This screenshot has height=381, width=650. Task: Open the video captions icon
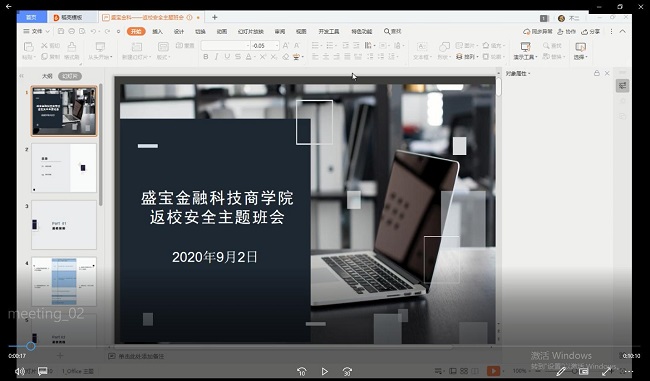(x=43, y=371)
